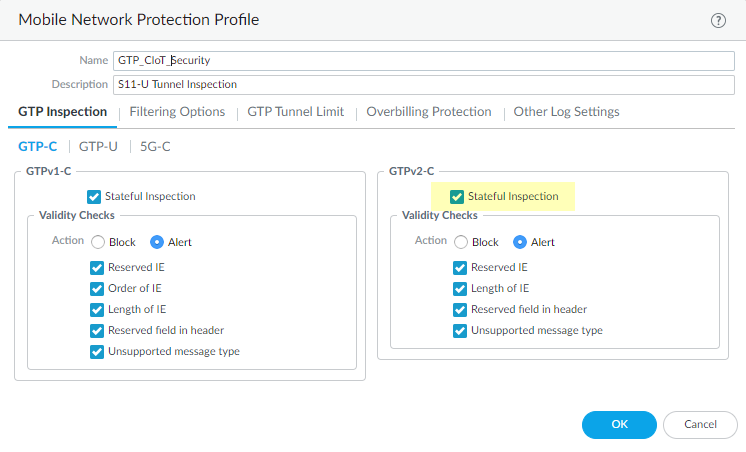The height and width of the screenshot is (452, 746).
Task: Open the help question mark icon
Action: (718, 20)
